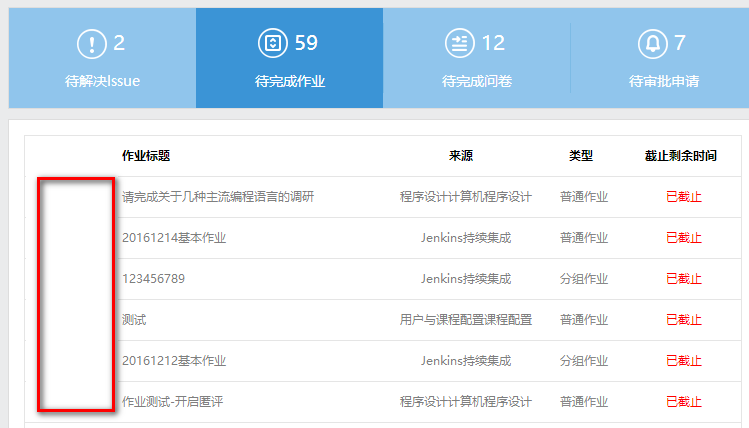Click source Jenkins持续集成 in the 20161212基本作业 row
The width and height of the screenshot is (749, 428).
(466, 361)
